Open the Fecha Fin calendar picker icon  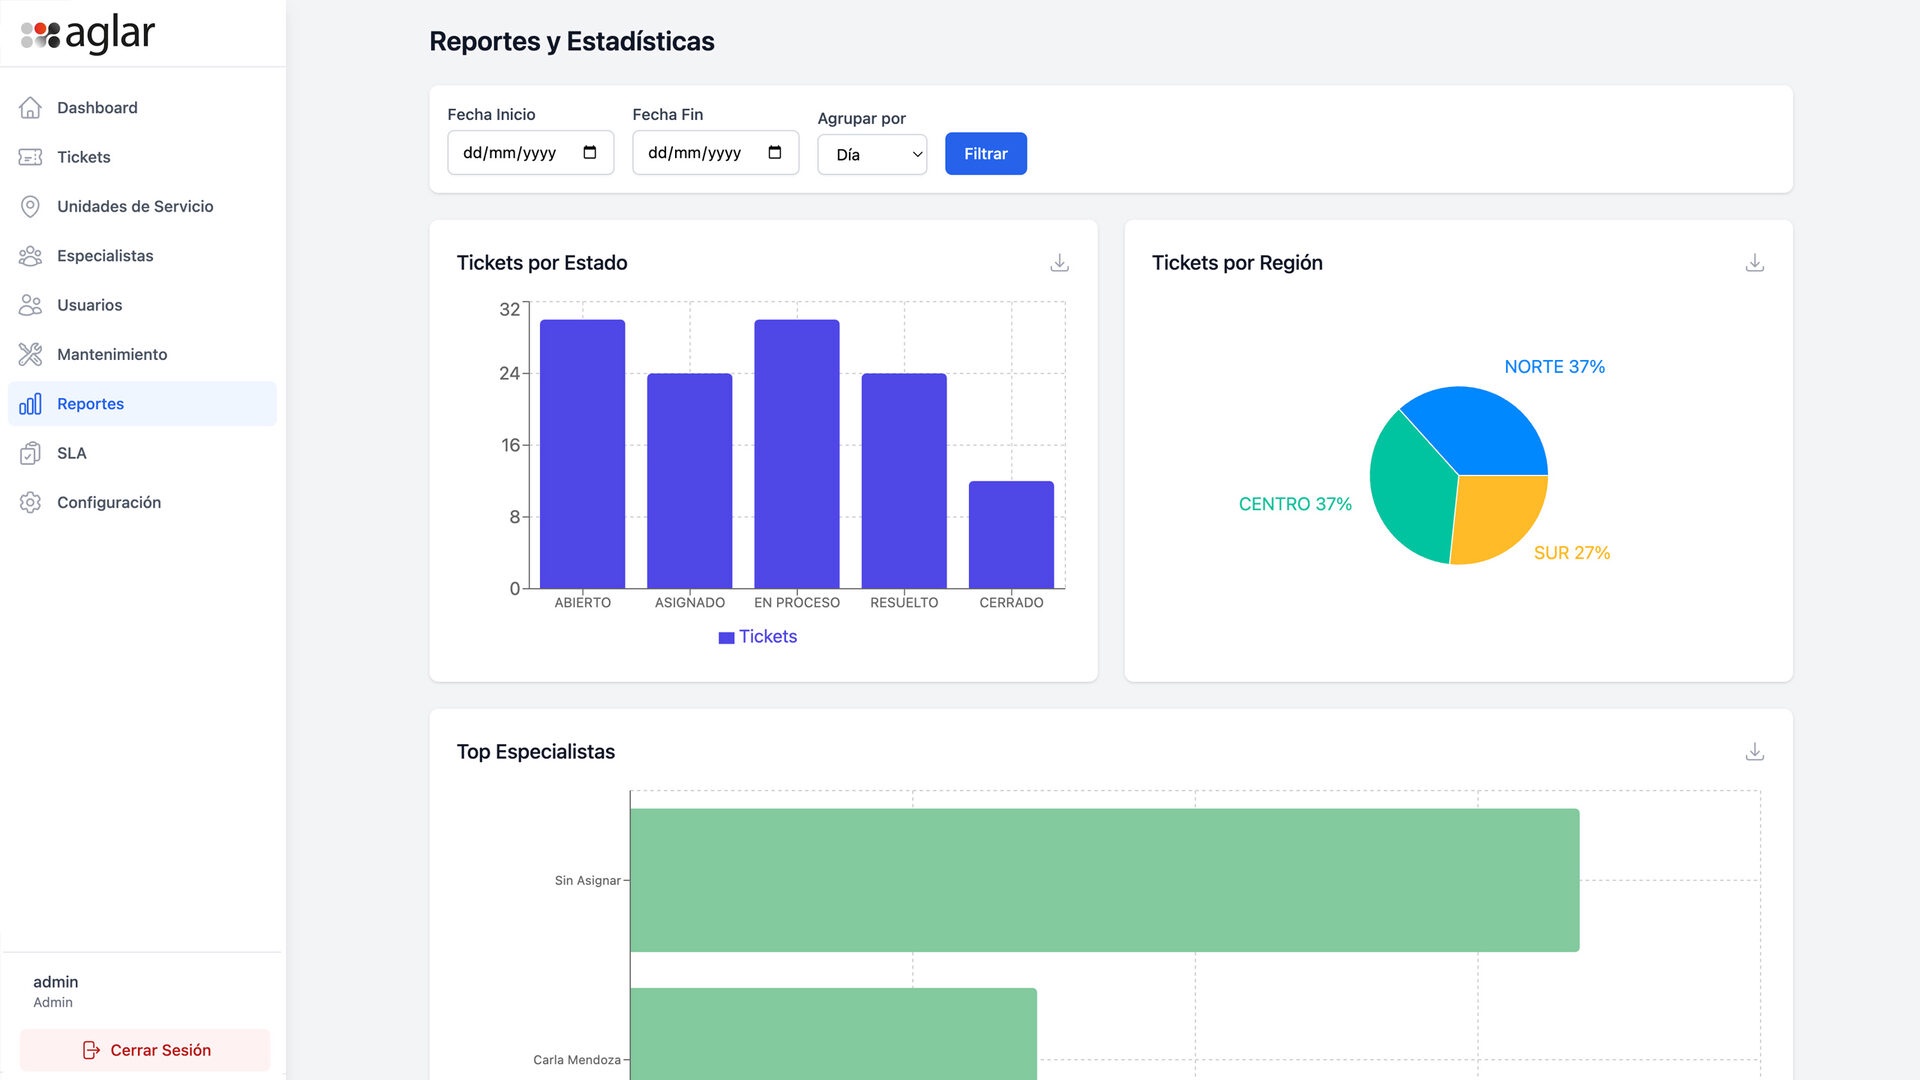click(x=775, y=153)
